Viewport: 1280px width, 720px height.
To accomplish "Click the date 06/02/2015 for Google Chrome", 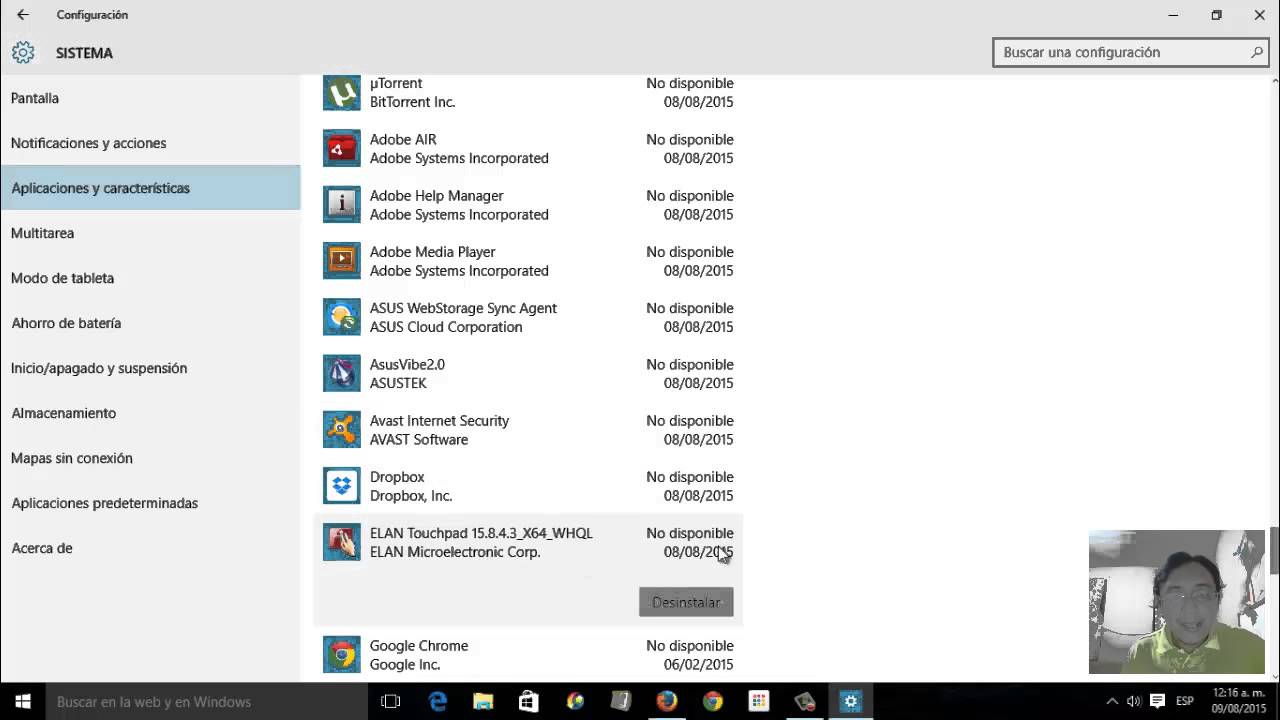I will [x=698, y=664].
